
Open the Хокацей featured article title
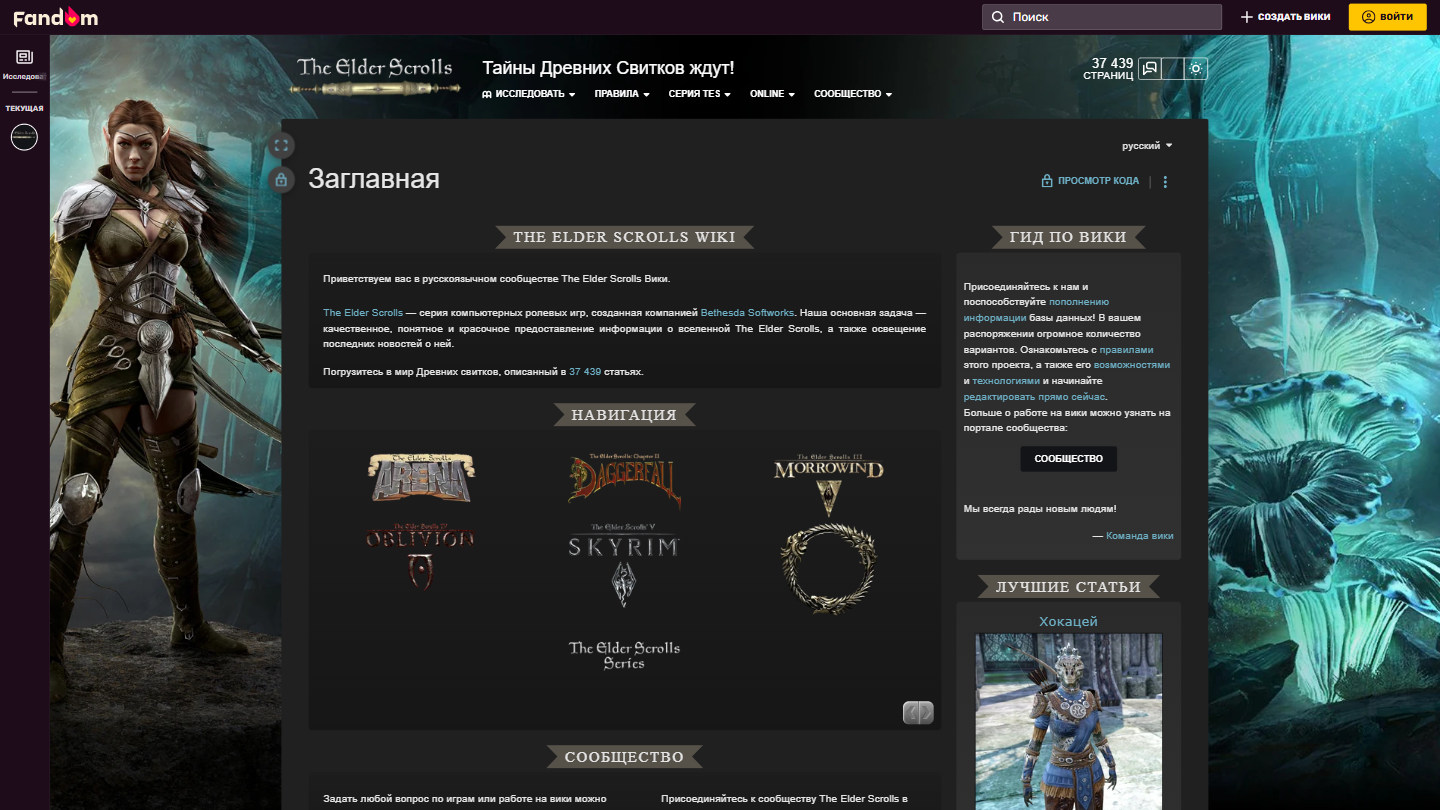(1068, 621)
